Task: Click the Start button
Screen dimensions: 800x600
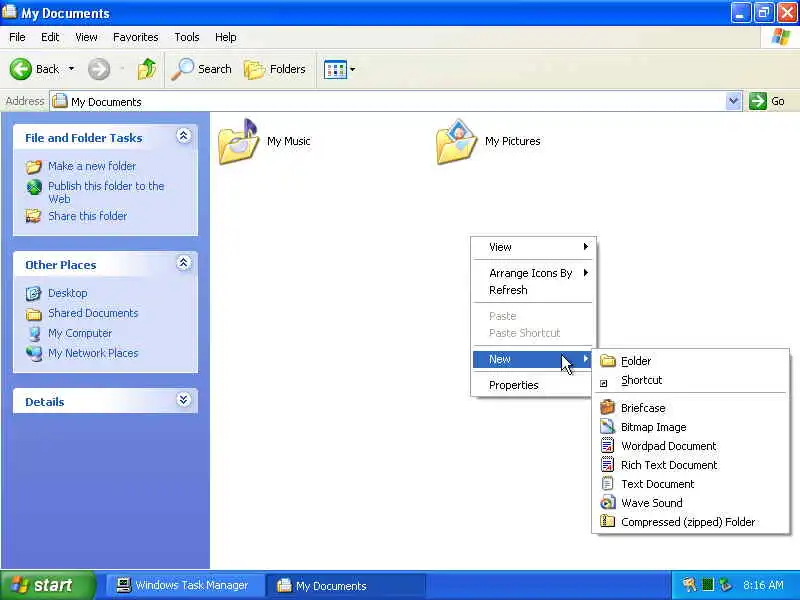Action: (x=47, y=585)
